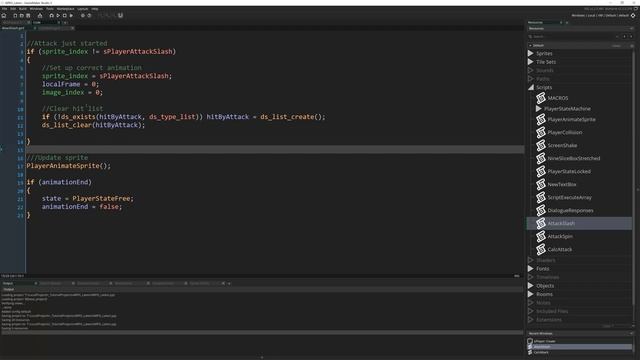This screenshot has height=360, width=640.
Task: Click the PlayerAnimateSprite script icon
Action: pos(541,119)
